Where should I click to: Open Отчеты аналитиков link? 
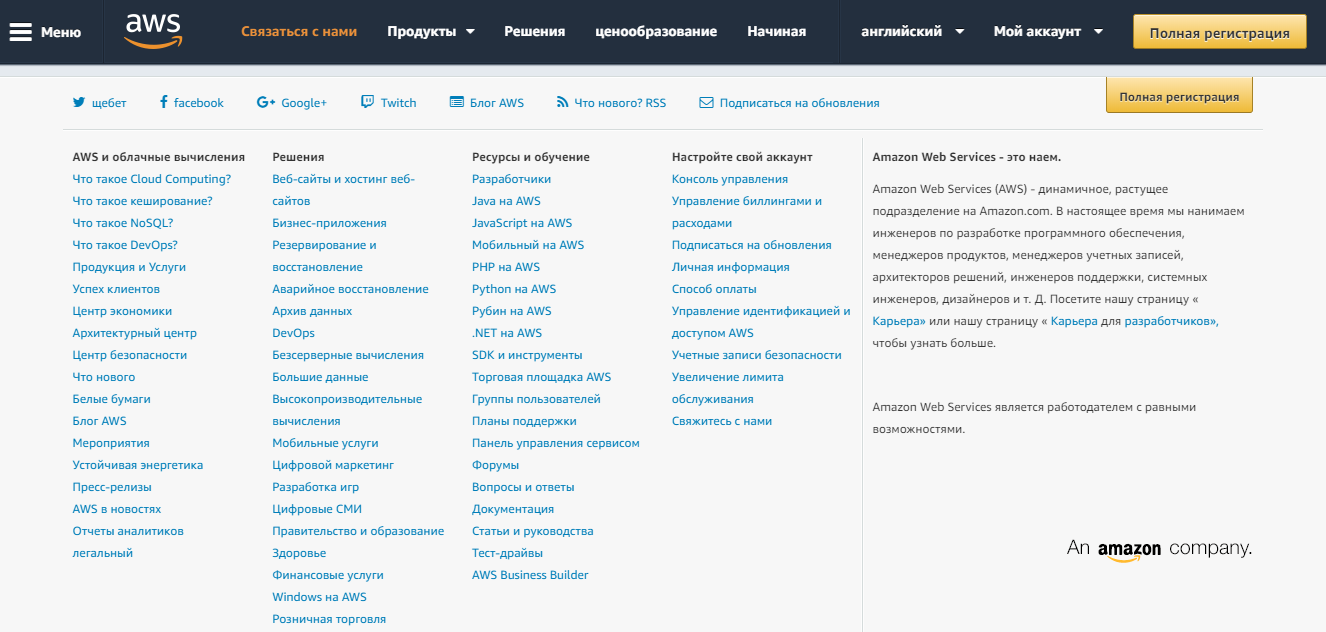[x=128, y=531]
